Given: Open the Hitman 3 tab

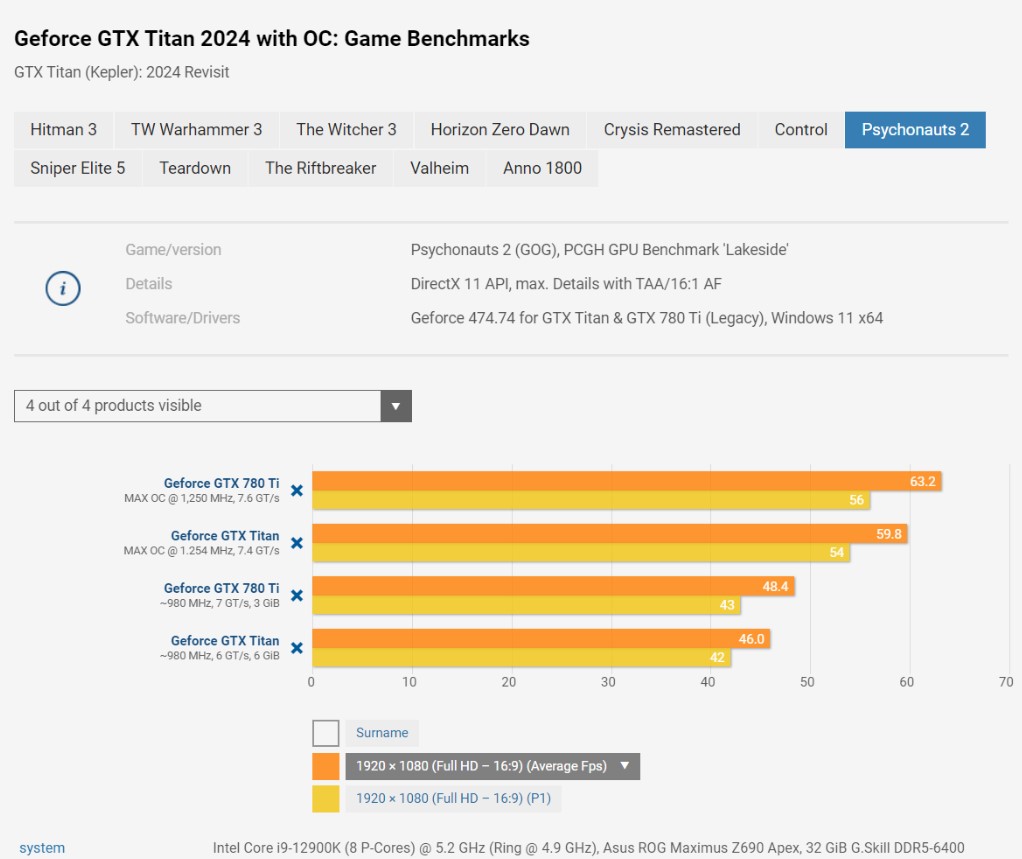Looking at the screenshot, I should [63, 130].
